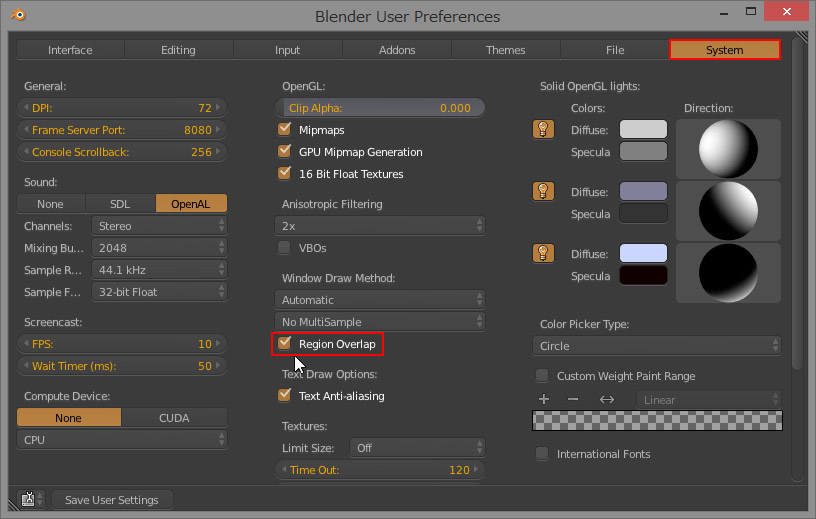This screenshot has height=519, width=816.
Task: Click the plus icon for weight paint range
Action: (544, 399)
